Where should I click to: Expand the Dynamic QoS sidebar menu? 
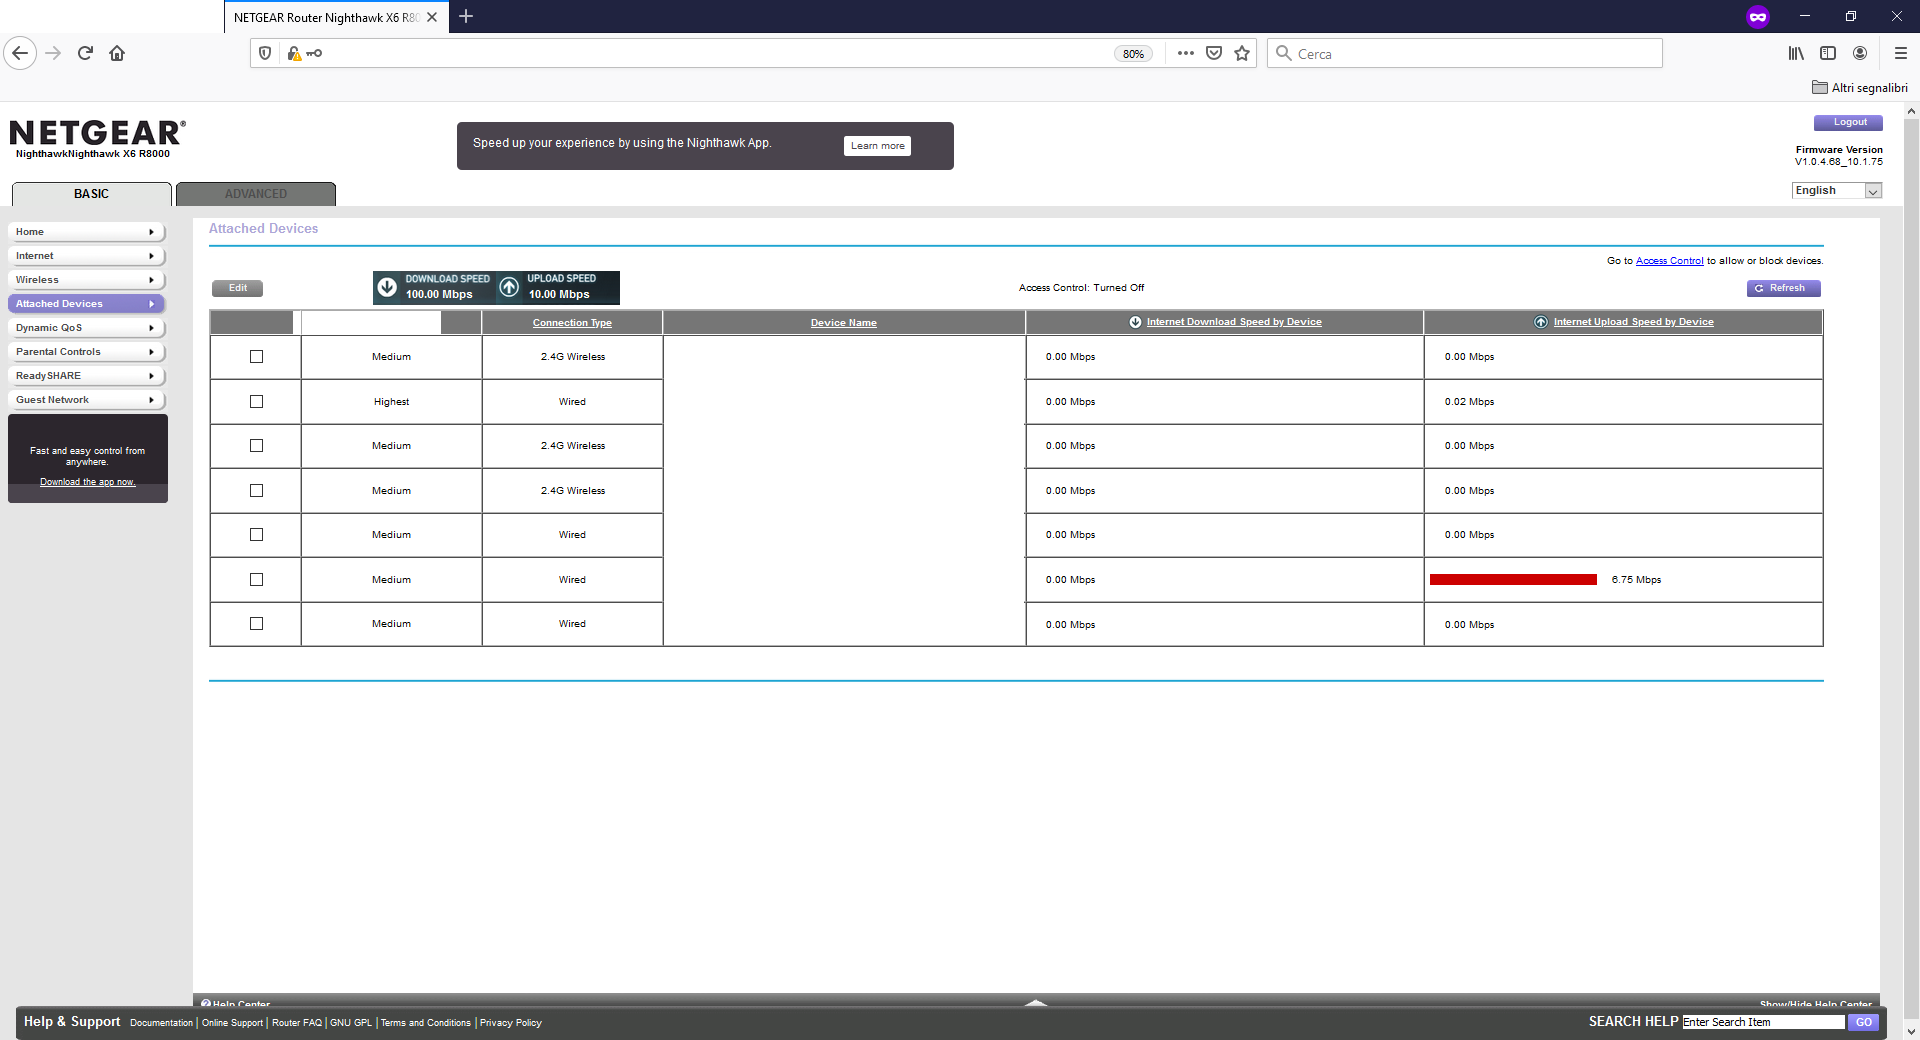click(85, 328)
